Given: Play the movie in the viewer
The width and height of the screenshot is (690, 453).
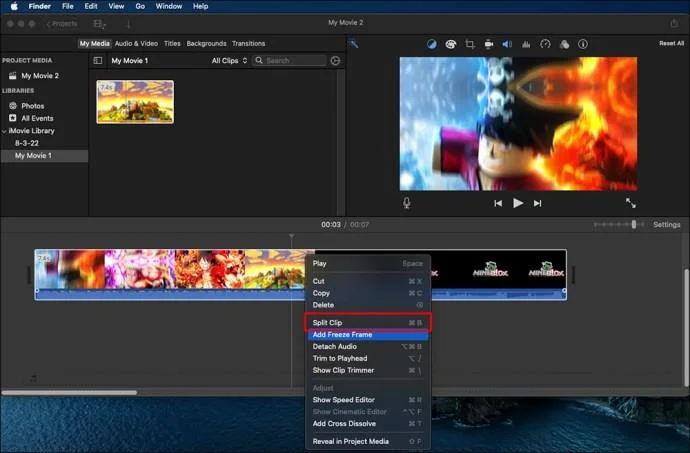Looking at the screenshot, I should 518,203.
